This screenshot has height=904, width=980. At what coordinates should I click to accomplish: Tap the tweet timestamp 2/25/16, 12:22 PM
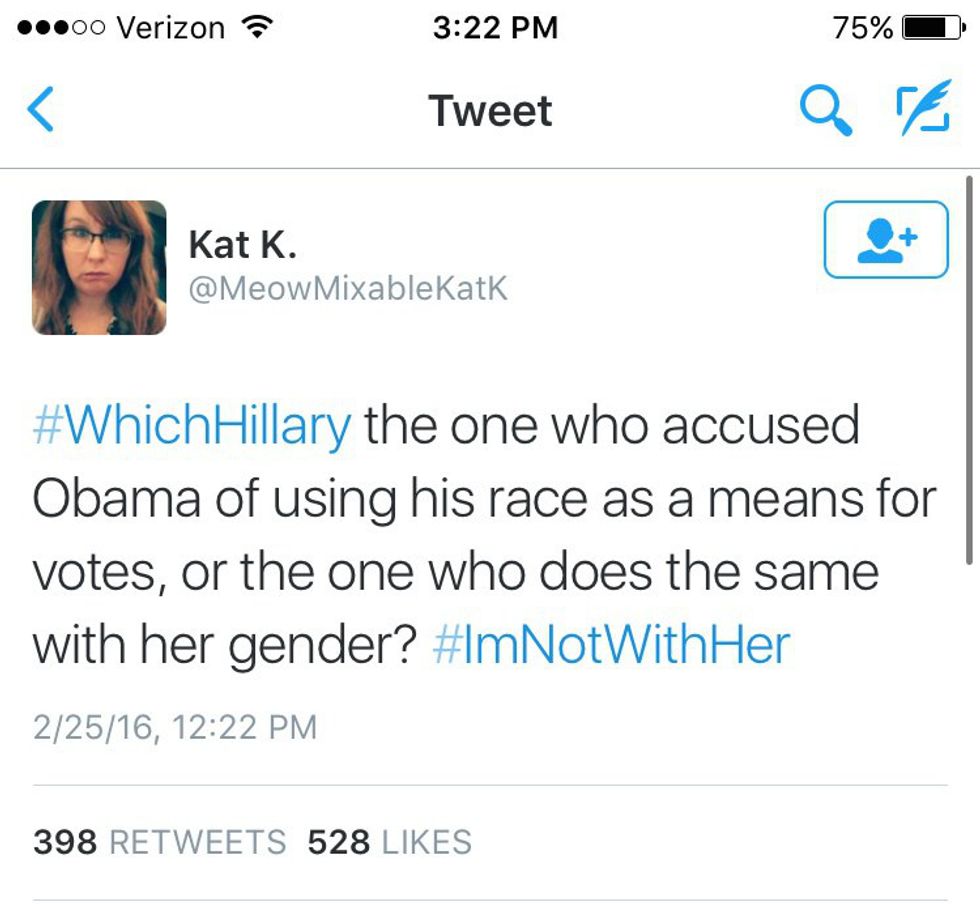pos(175,727)
